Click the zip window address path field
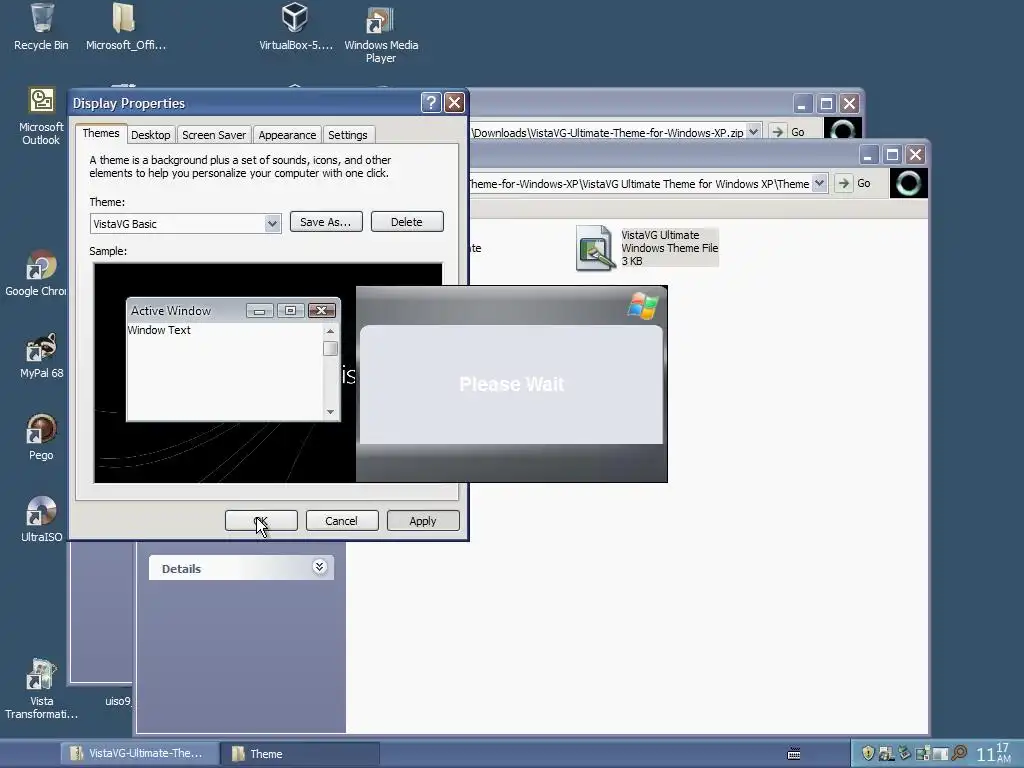This screenshot has height=768, width=1024. (x=607, y=132)
